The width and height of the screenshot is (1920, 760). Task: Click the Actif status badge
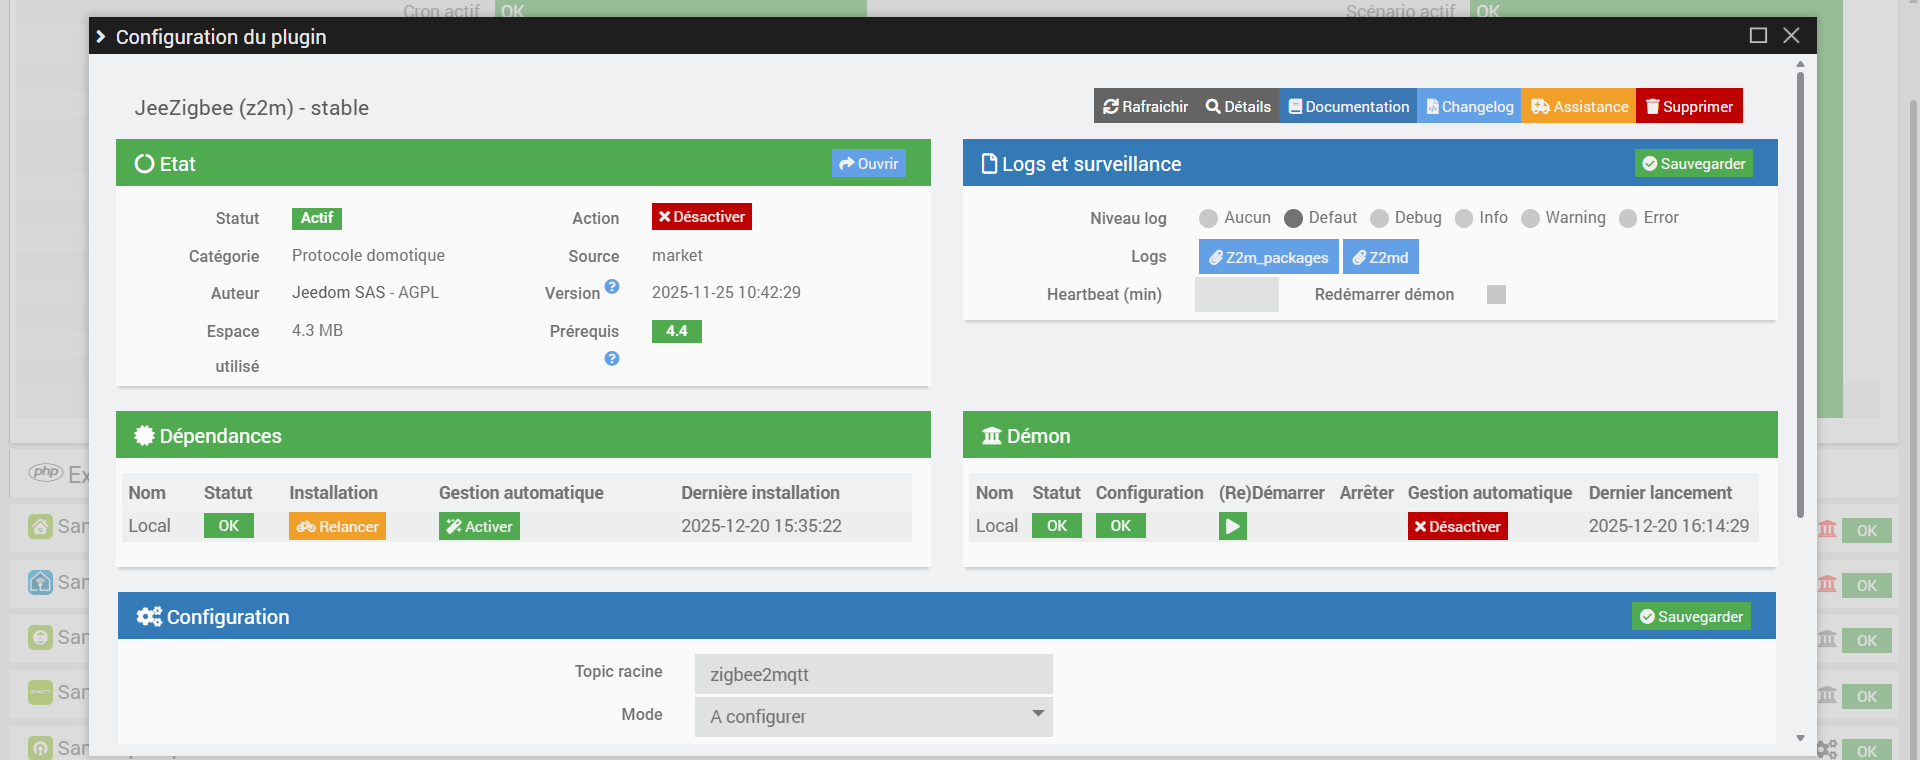[x=317, y=218]
